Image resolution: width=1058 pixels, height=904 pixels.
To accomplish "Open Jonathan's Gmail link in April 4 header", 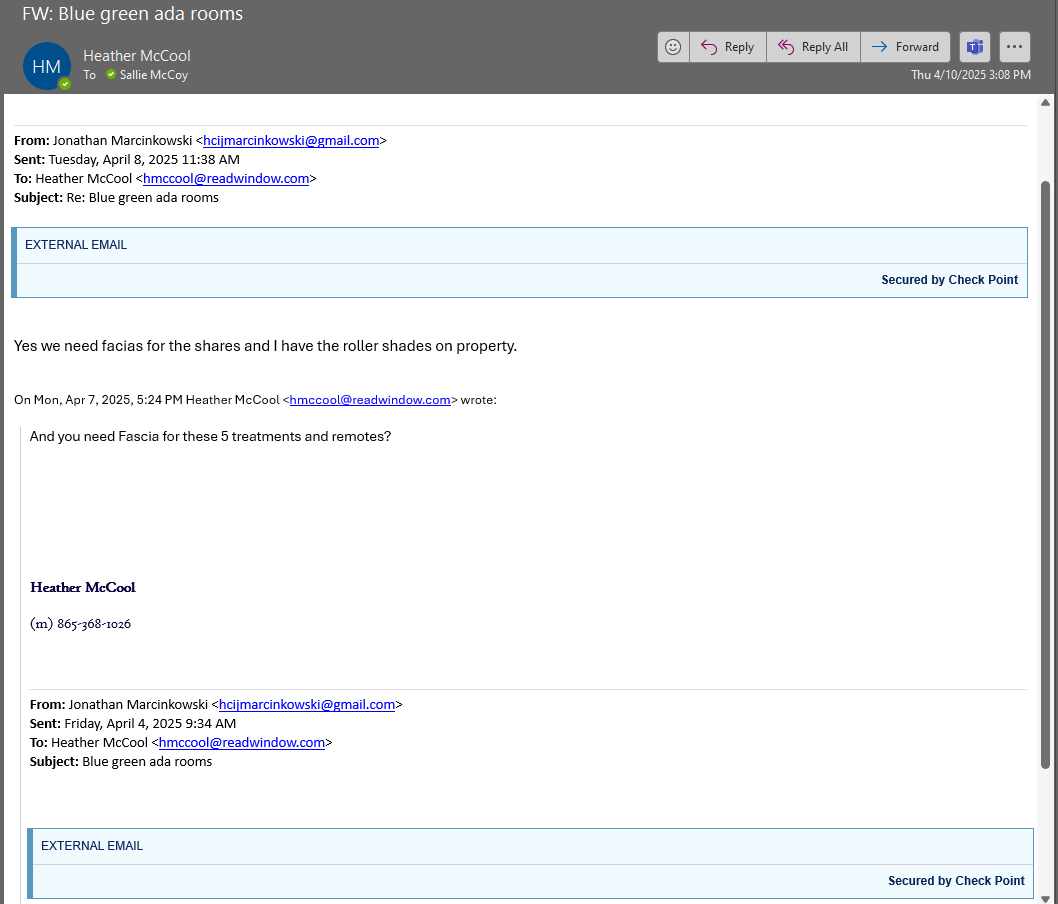I will point(307,705).
